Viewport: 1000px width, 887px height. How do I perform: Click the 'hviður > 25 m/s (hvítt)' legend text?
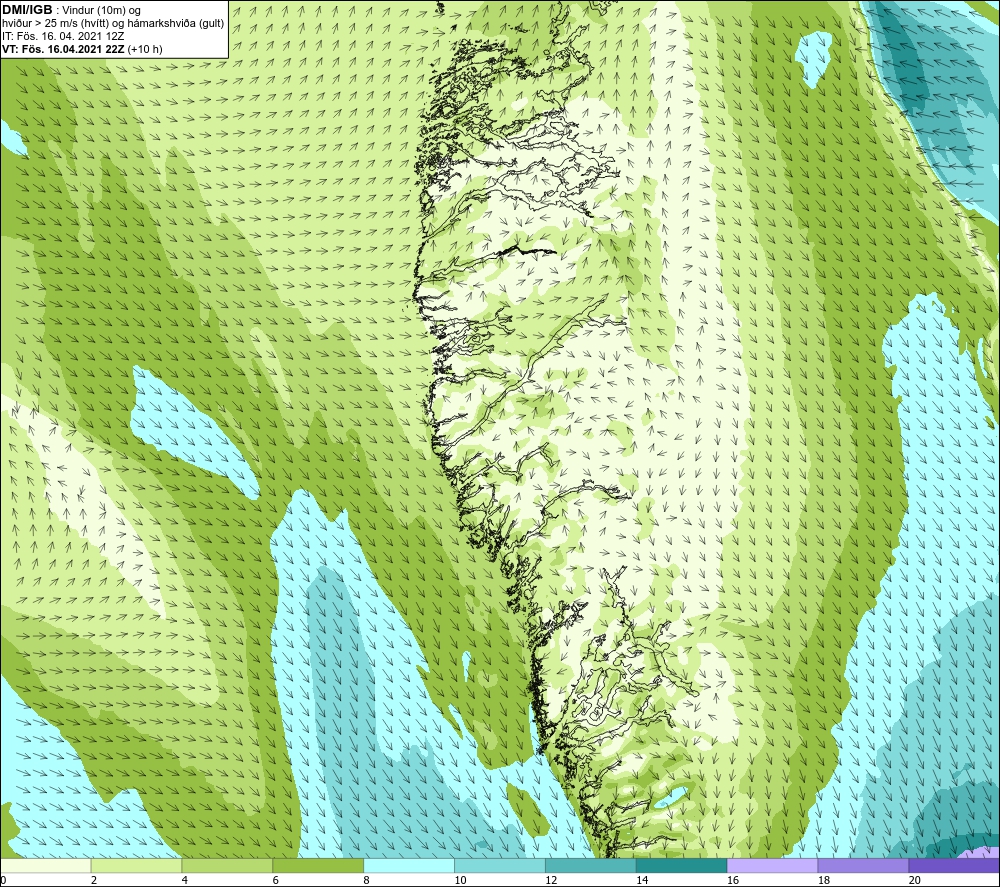tap(56, 24)
